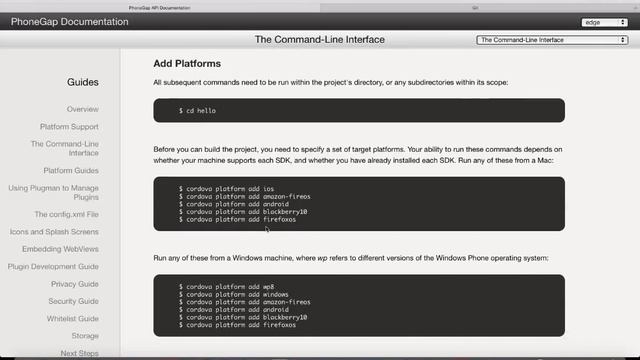Click Windows 'cordova platform add blackberry10' line
Viewport: 640px width, 360px height.
(243, 318)
